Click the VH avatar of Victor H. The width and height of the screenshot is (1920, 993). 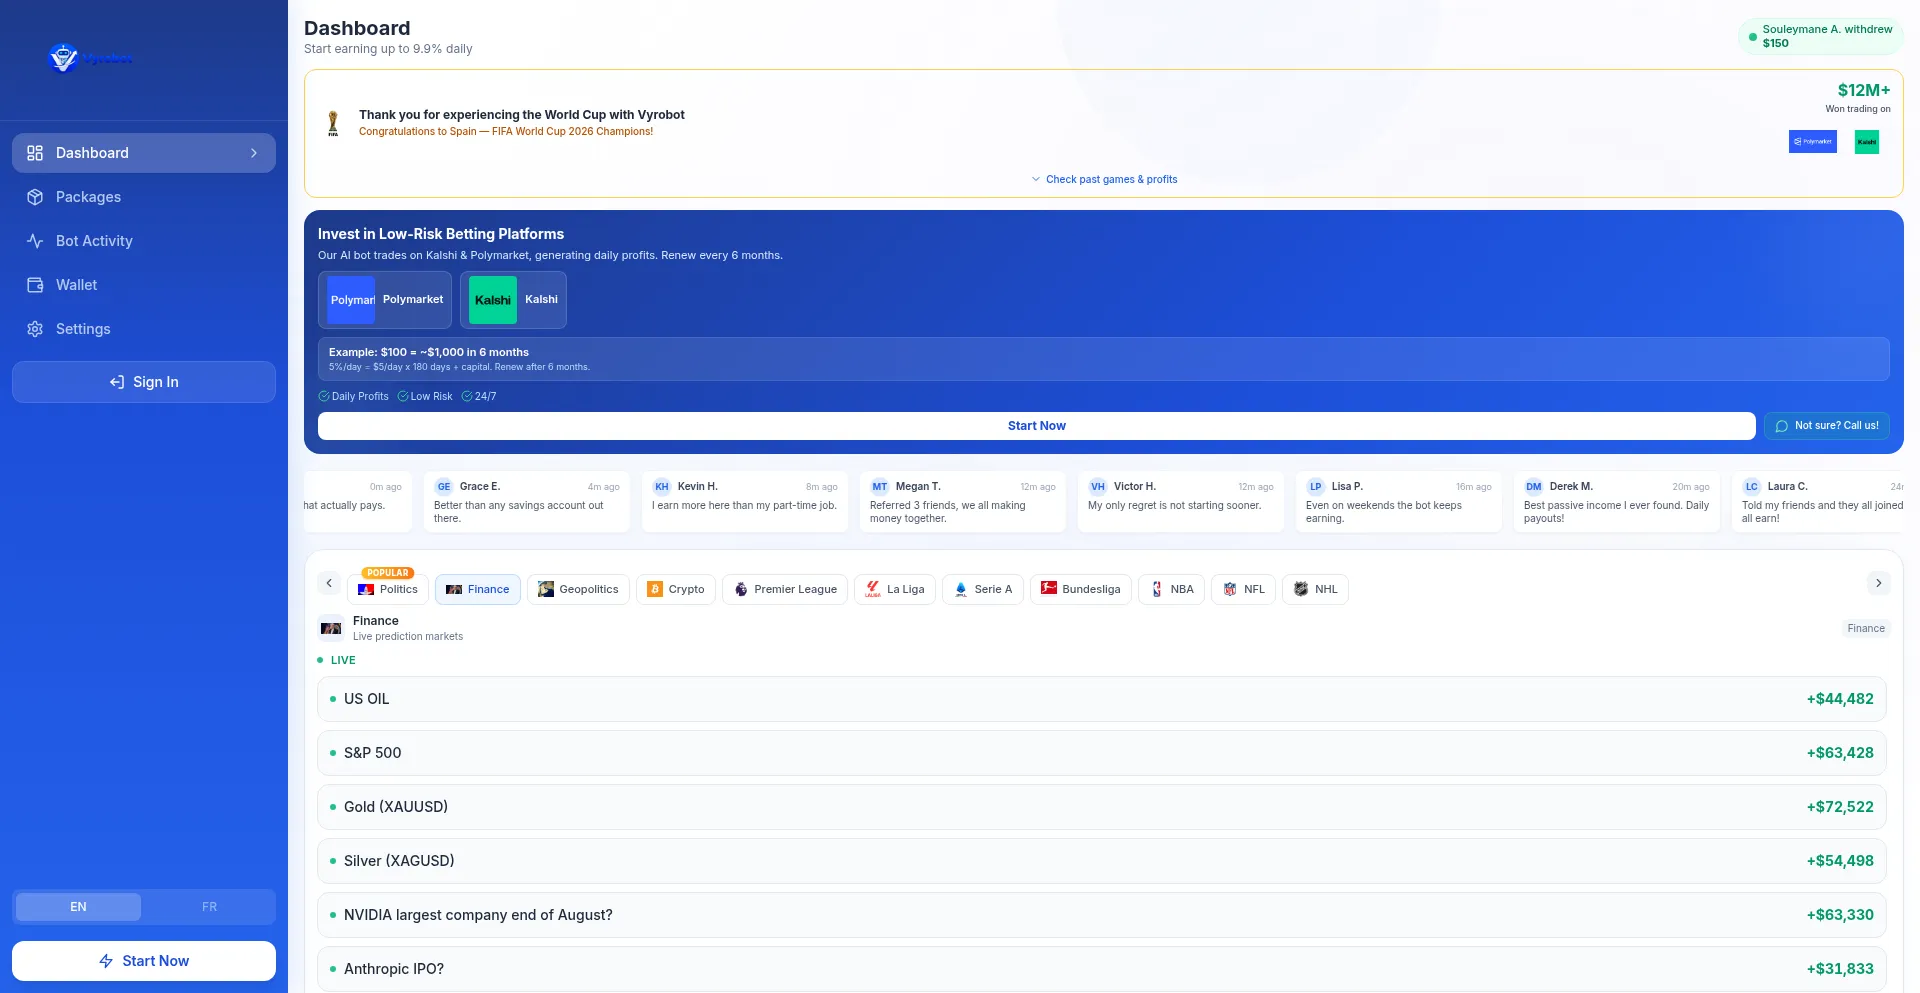coord(1098,487)
